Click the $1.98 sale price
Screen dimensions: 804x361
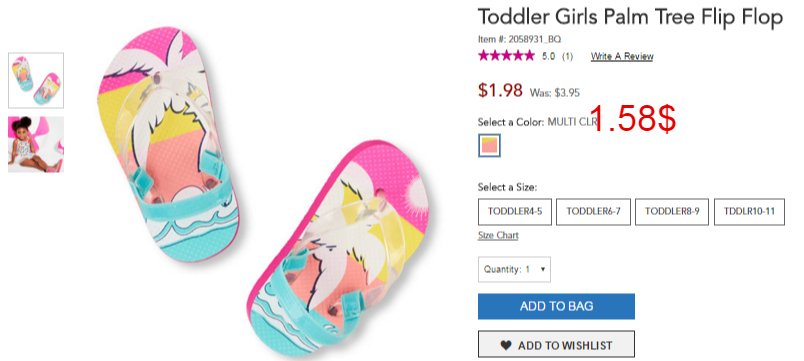coord(500,90)
